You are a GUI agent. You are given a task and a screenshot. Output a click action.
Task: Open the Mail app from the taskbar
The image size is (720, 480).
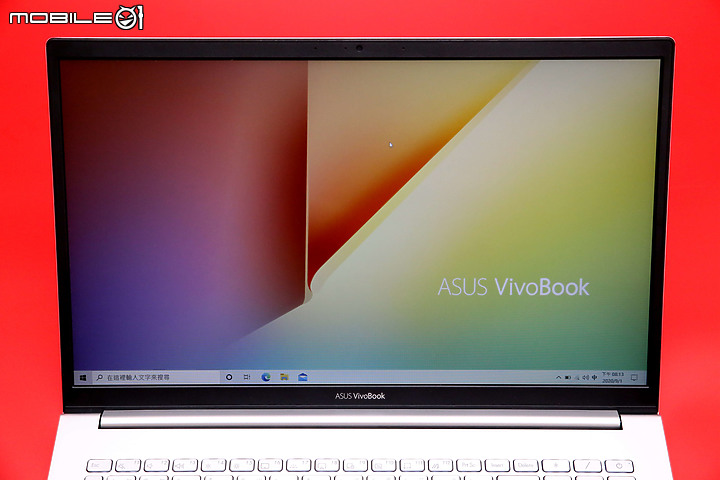point(303,377)
